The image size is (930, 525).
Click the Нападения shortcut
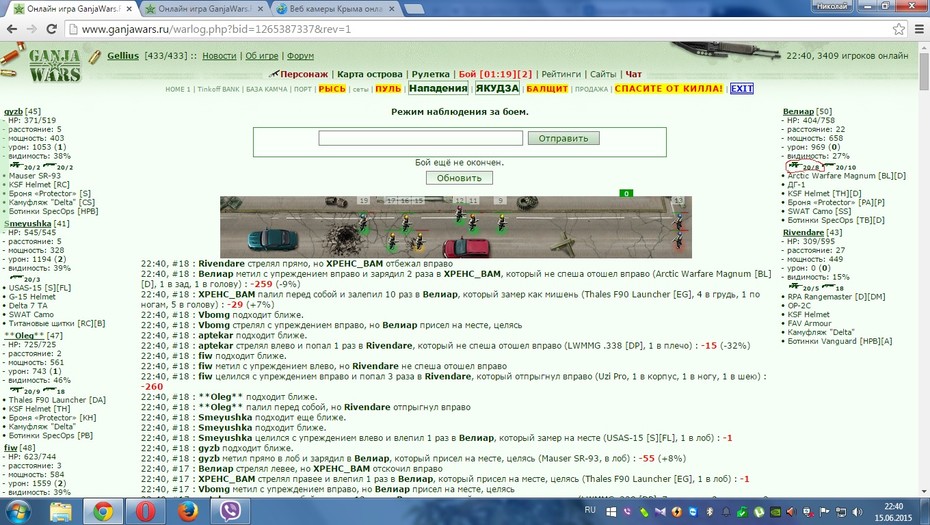438,88
